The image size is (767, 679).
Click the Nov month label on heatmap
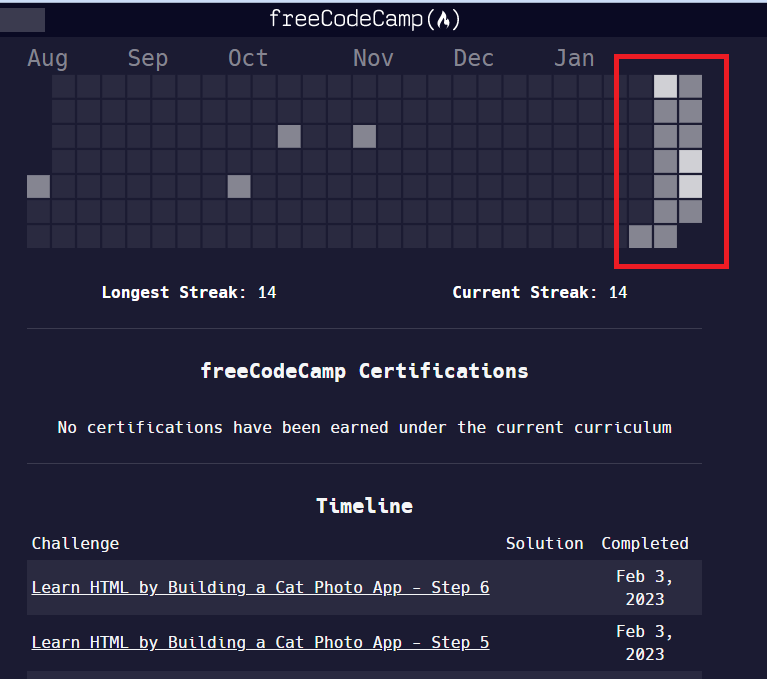(373, 58)
